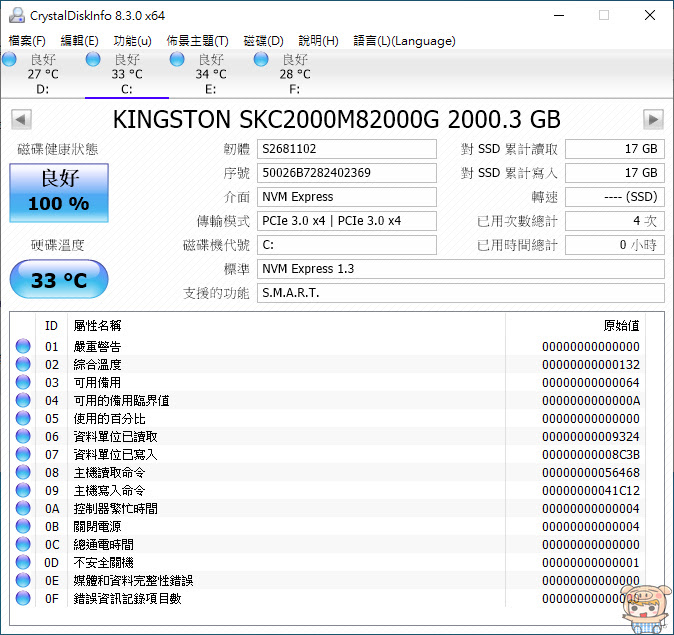Click the ID column header
The image size is (674, 635).
51,325
